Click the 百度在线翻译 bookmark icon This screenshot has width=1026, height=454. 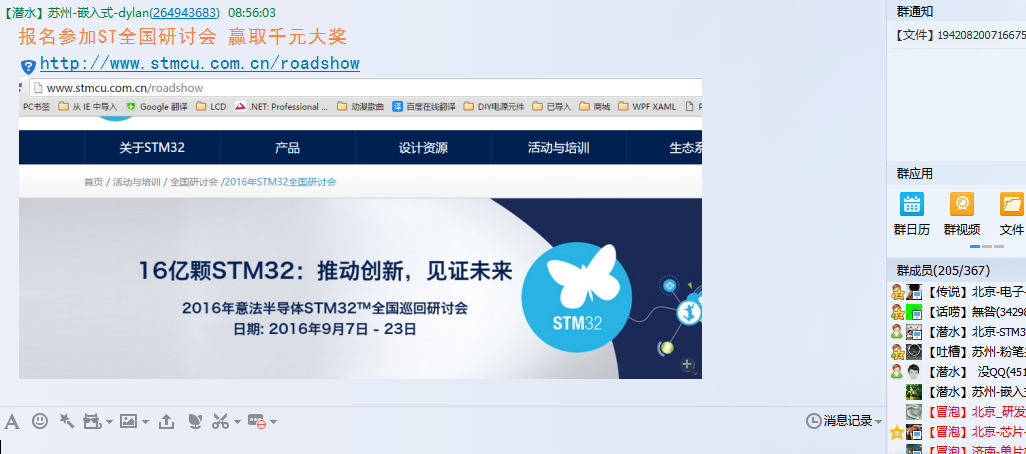(x=397, y=107)
